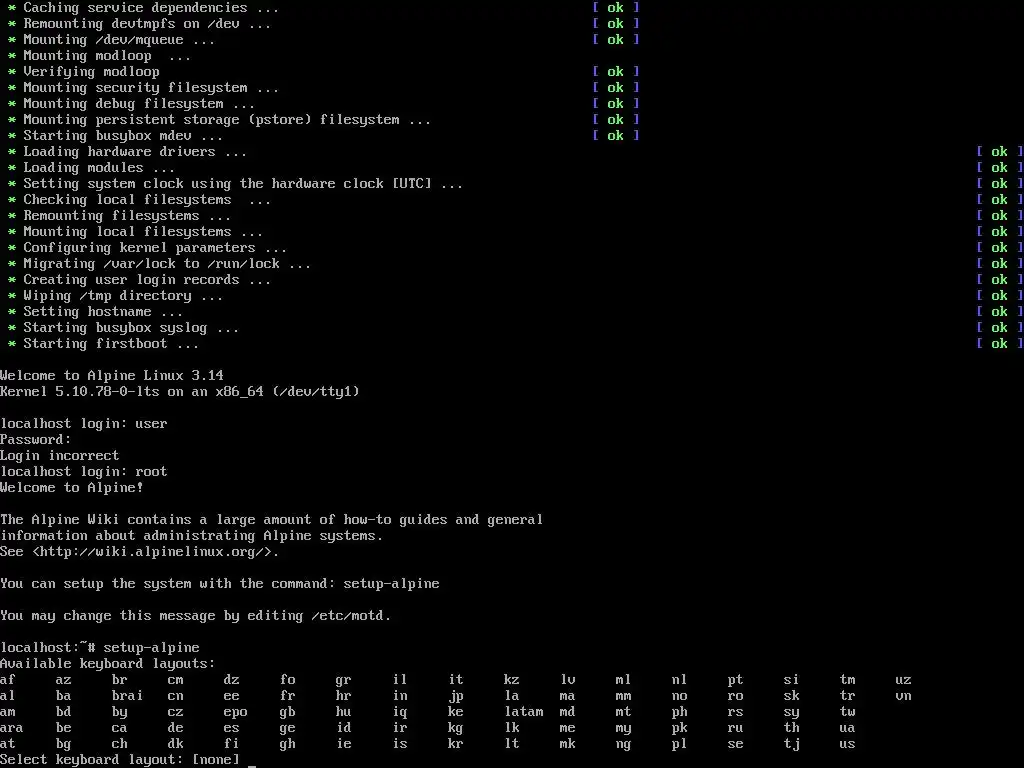Click the 'tj' keyboard layout code
The width and height of the screenshot is (1024, 768).
click(x=792, y=744)
